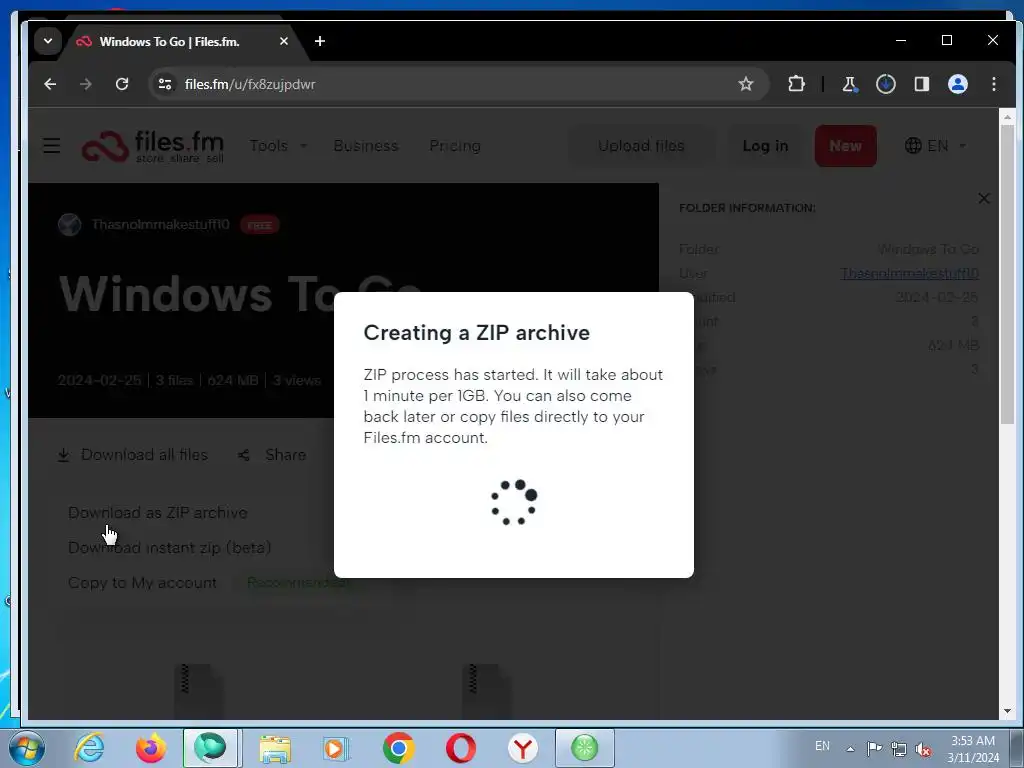The height and width of the screenshot is (768, 1024).
Task: Open the Business menu item
Action: tap(366, 146)
